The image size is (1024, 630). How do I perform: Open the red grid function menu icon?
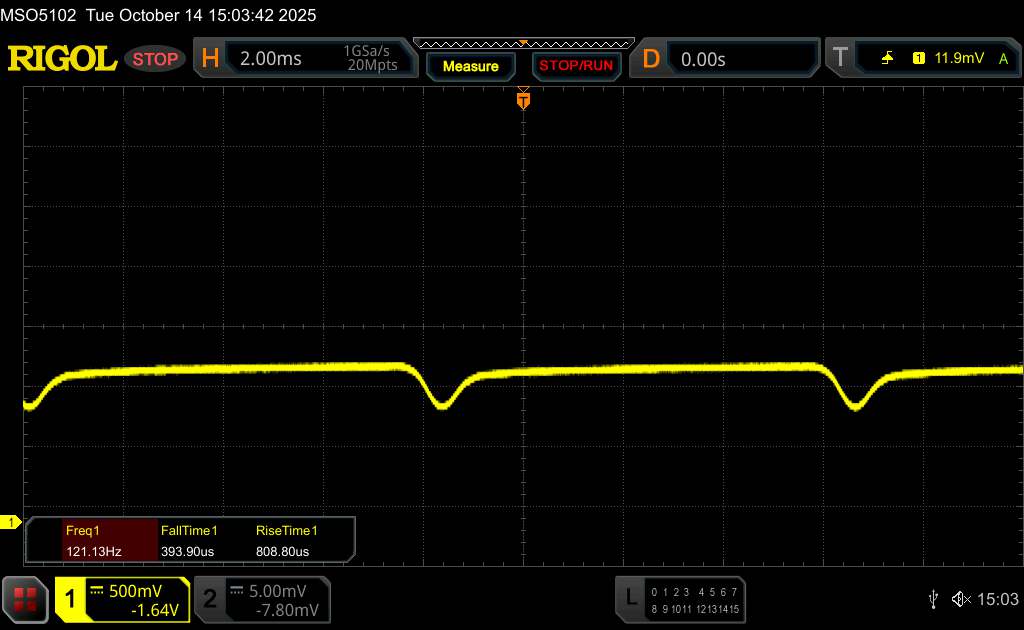(25, 598)
